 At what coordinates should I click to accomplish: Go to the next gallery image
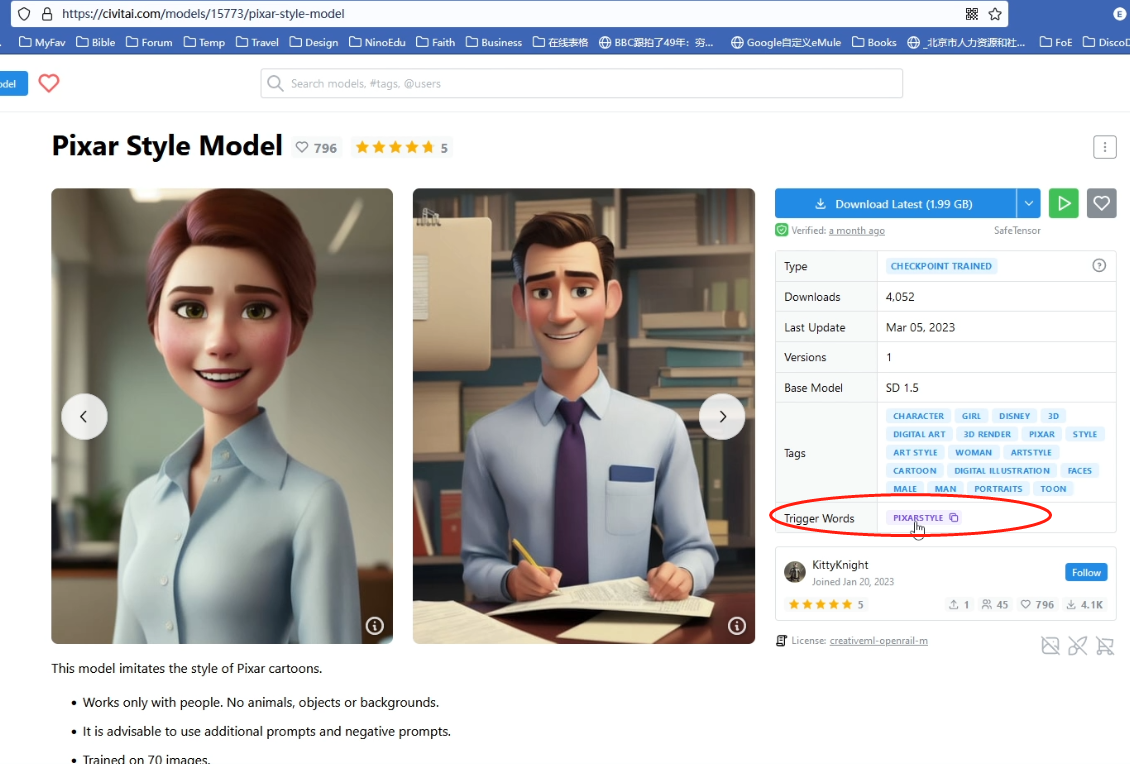pos(722,416)
